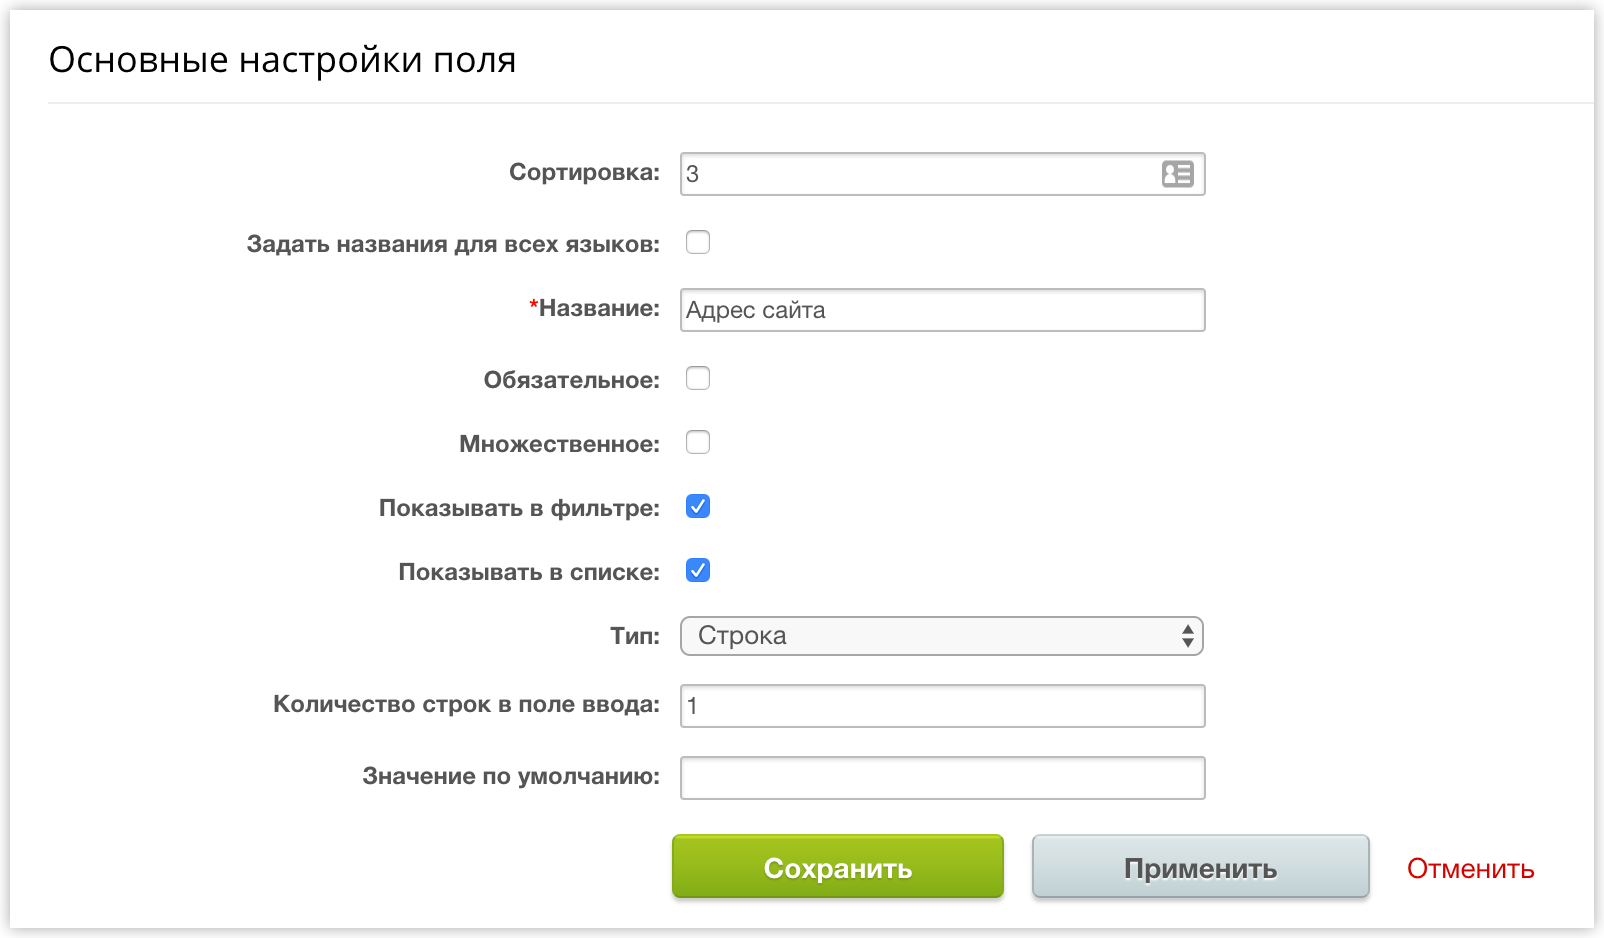The width and height of the screenshot is (1604, 938).
Task: Click the Основные настройки поля heading
Action: pos(282,61)
